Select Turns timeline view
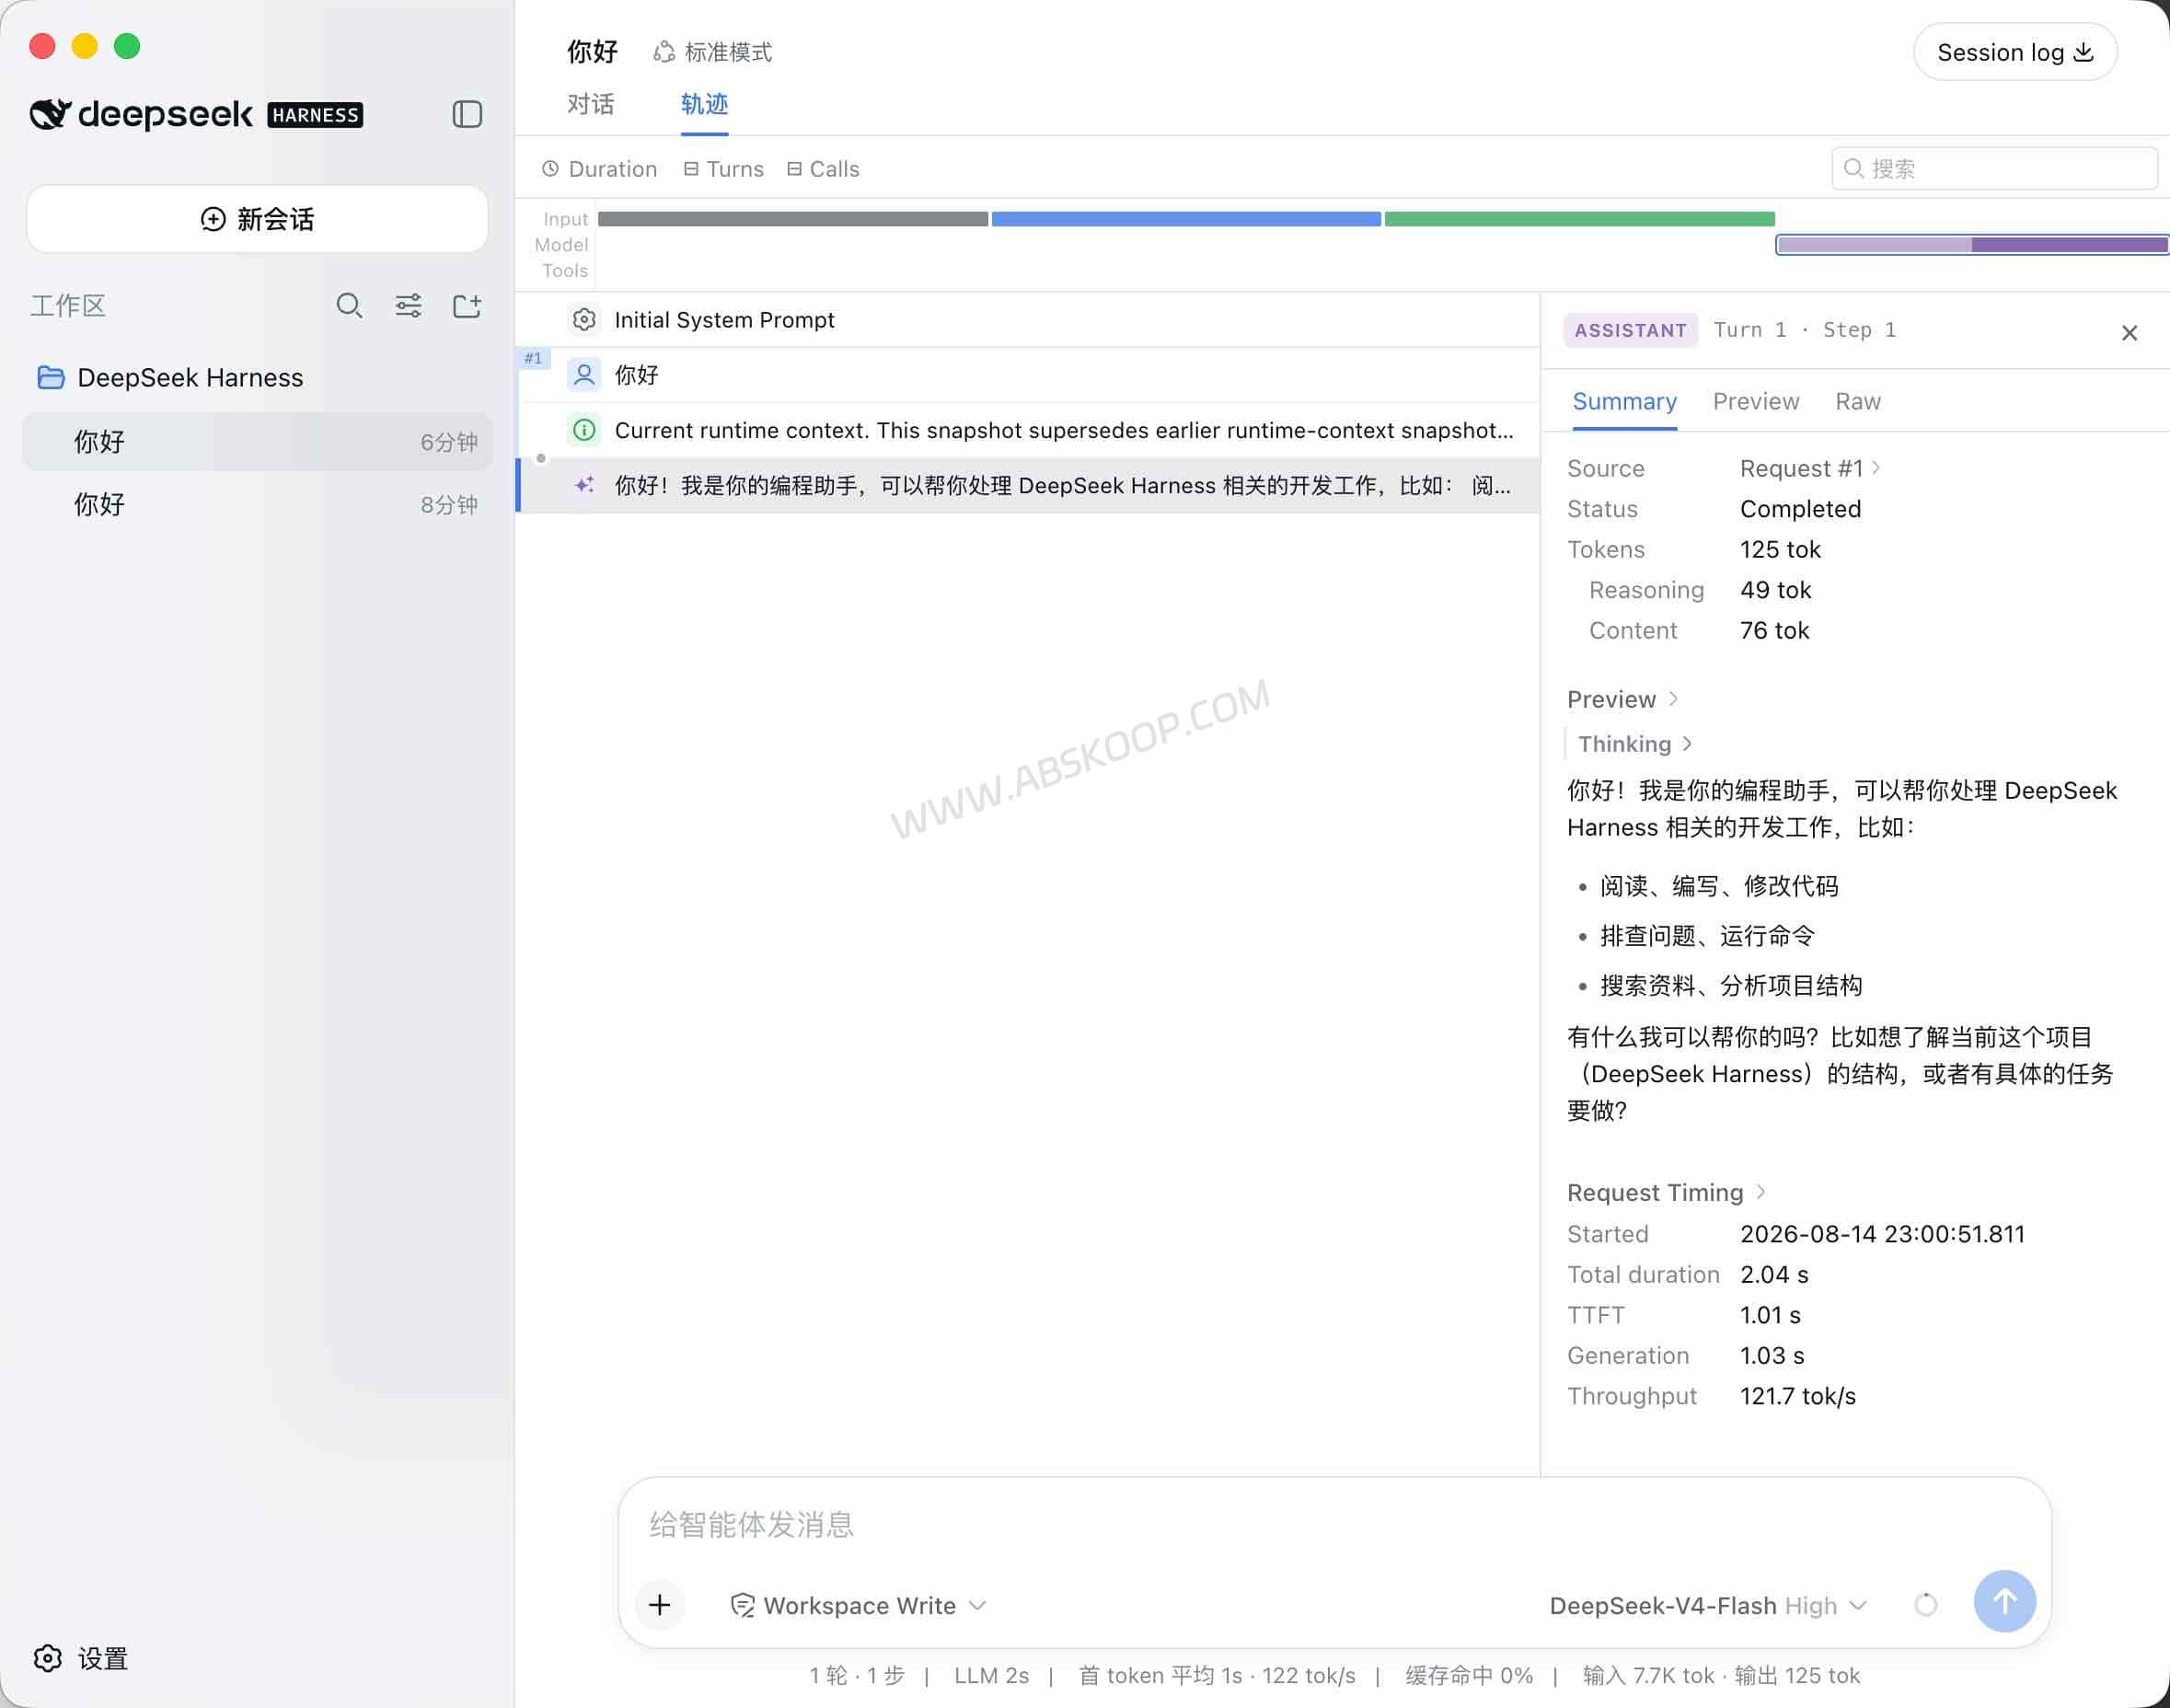This screenshot has width=2170, height=1708. click(x=723, y=169)
